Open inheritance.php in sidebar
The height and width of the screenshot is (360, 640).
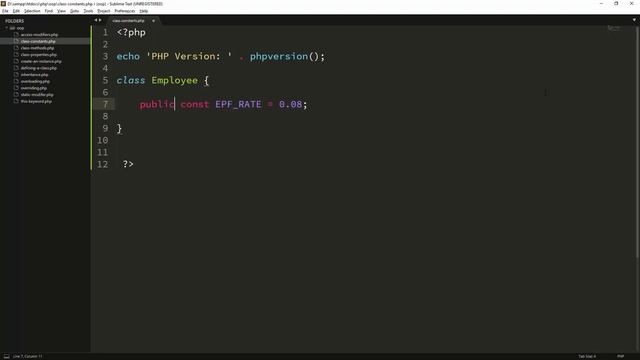[34, 75]
